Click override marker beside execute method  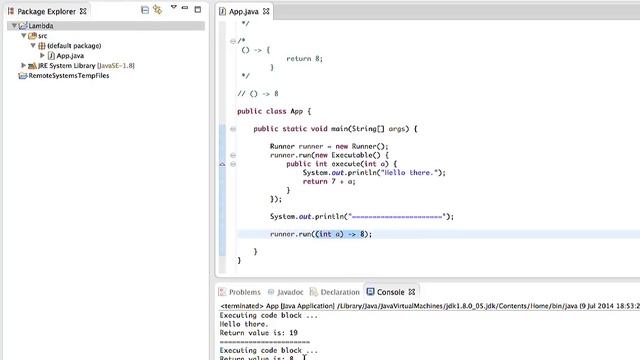pyautogui.click(x=222, y=164)
